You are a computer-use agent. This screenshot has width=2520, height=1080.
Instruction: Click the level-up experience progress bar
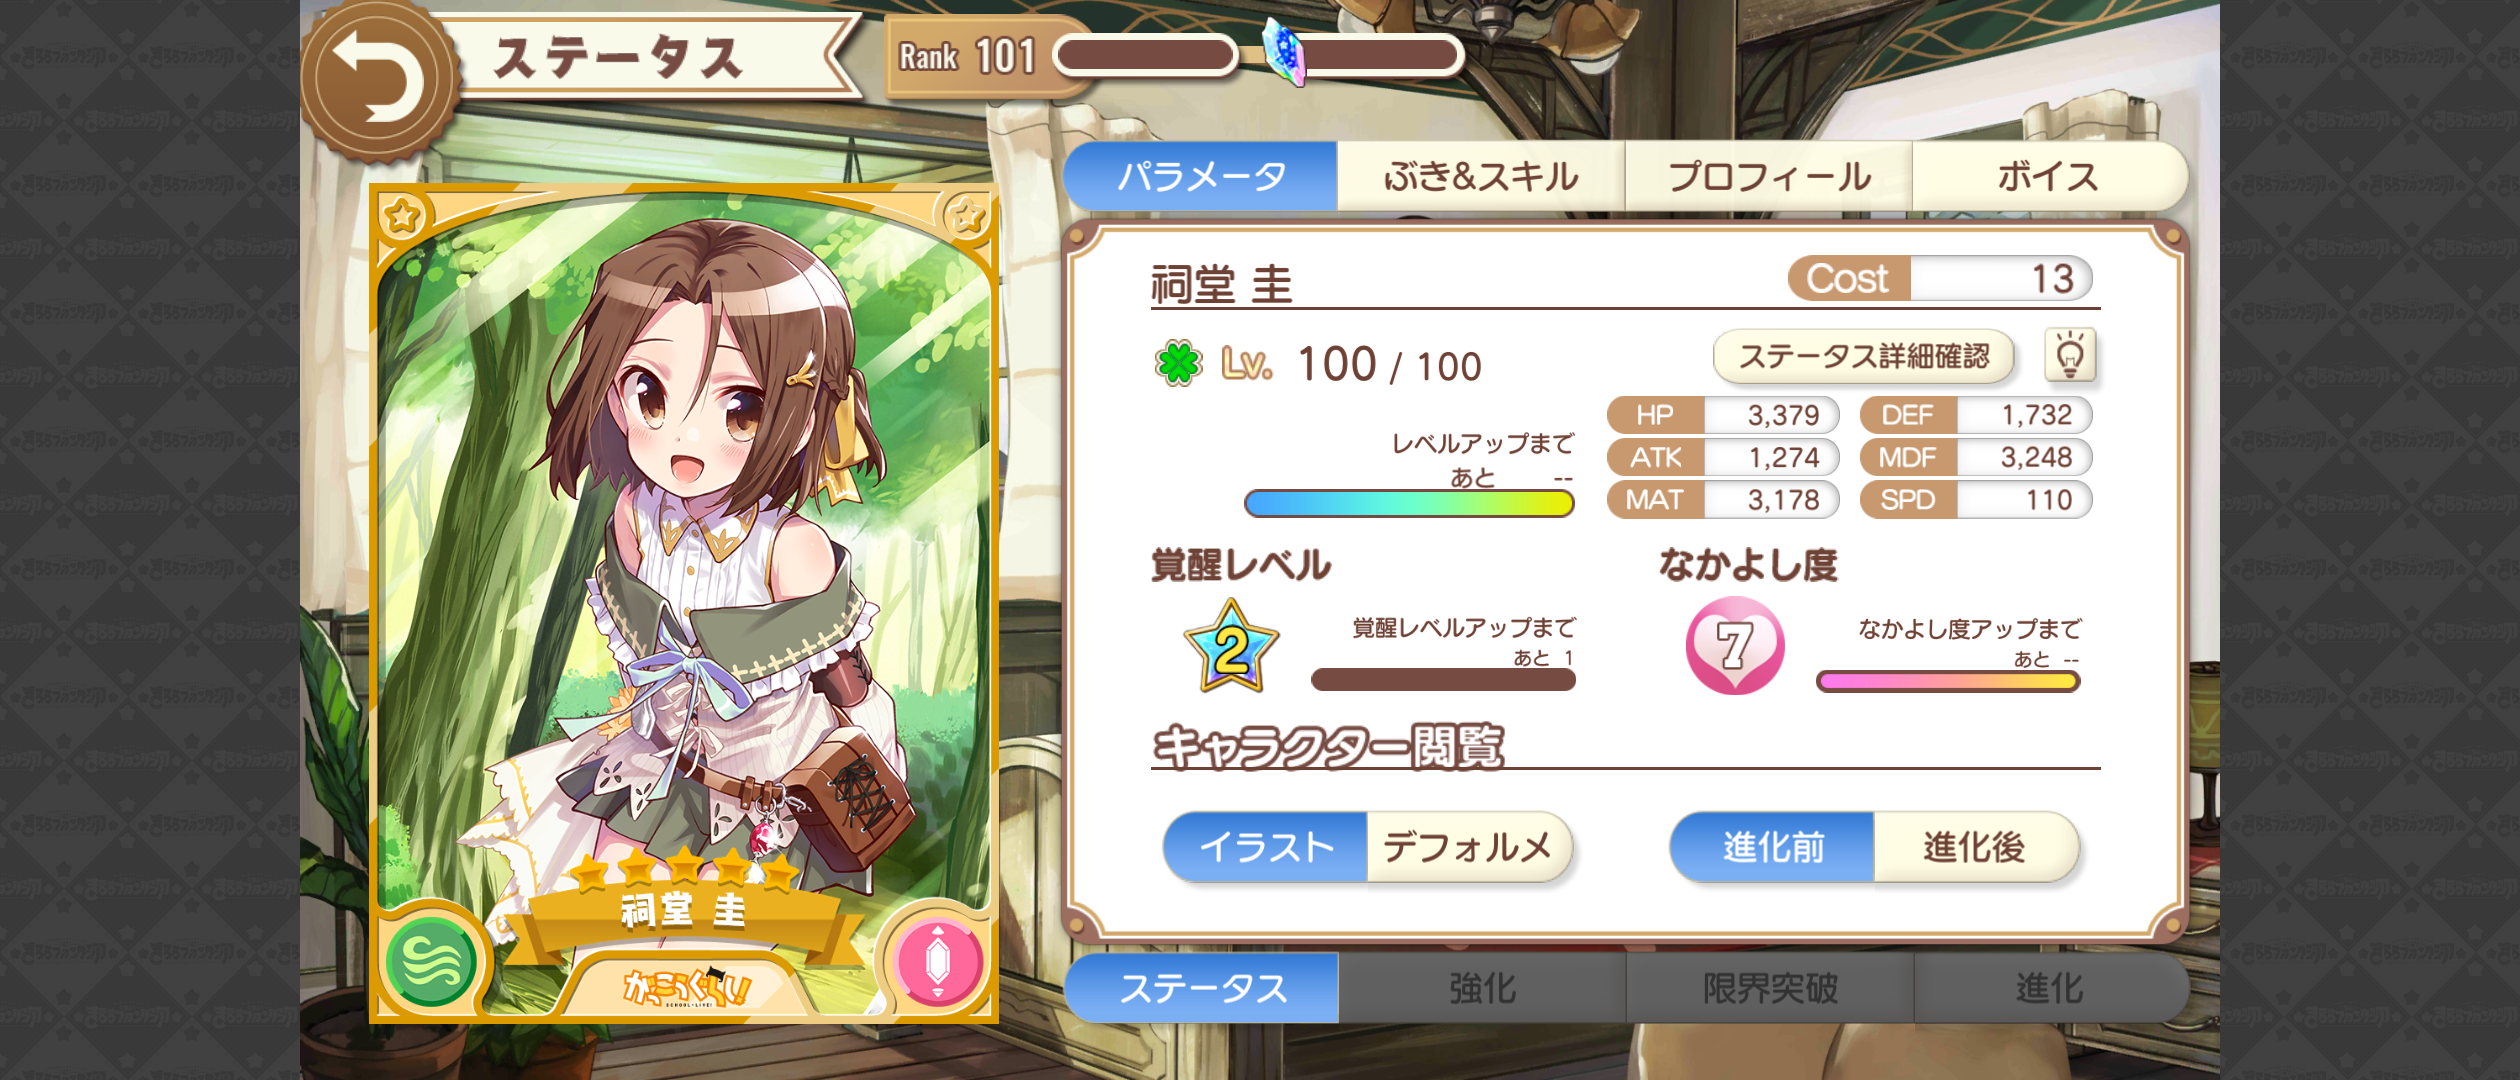1409,503
